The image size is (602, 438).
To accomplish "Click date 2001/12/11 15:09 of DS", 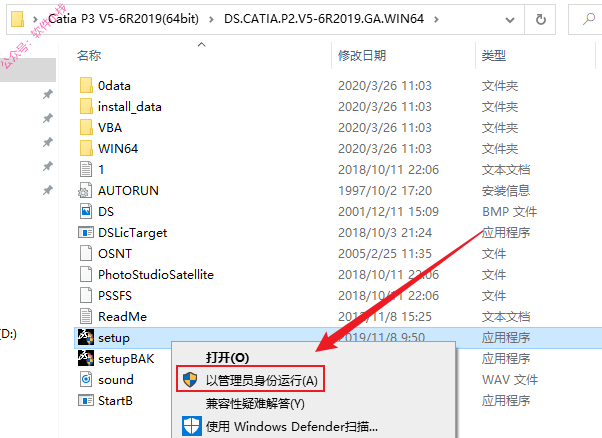I will pyautogui.click(x=388, y=212).
